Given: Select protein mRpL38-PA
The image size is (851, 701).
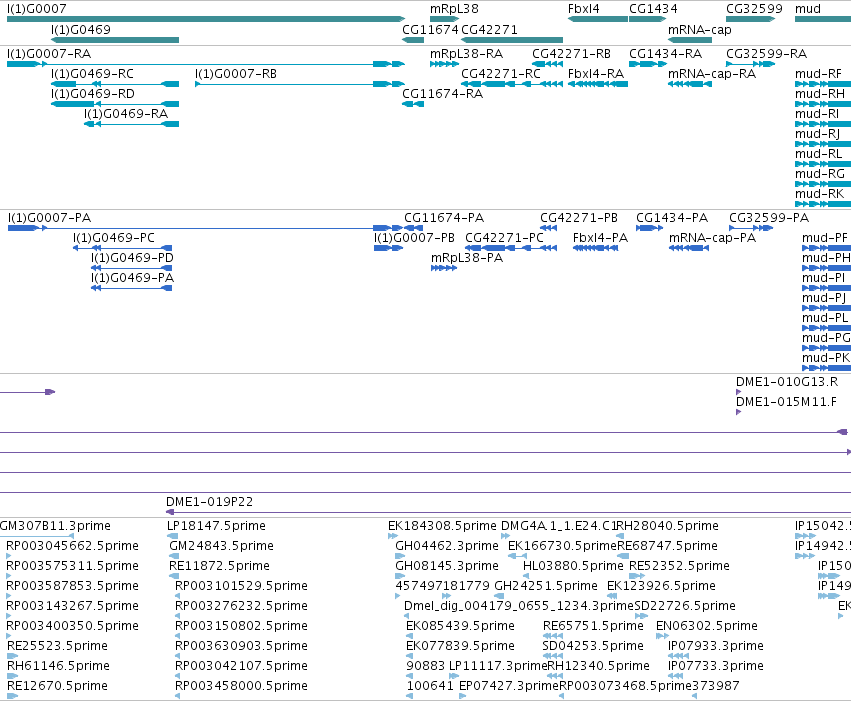Looking at the screenshot, I should pyautogui.click(x=444, y=269).
